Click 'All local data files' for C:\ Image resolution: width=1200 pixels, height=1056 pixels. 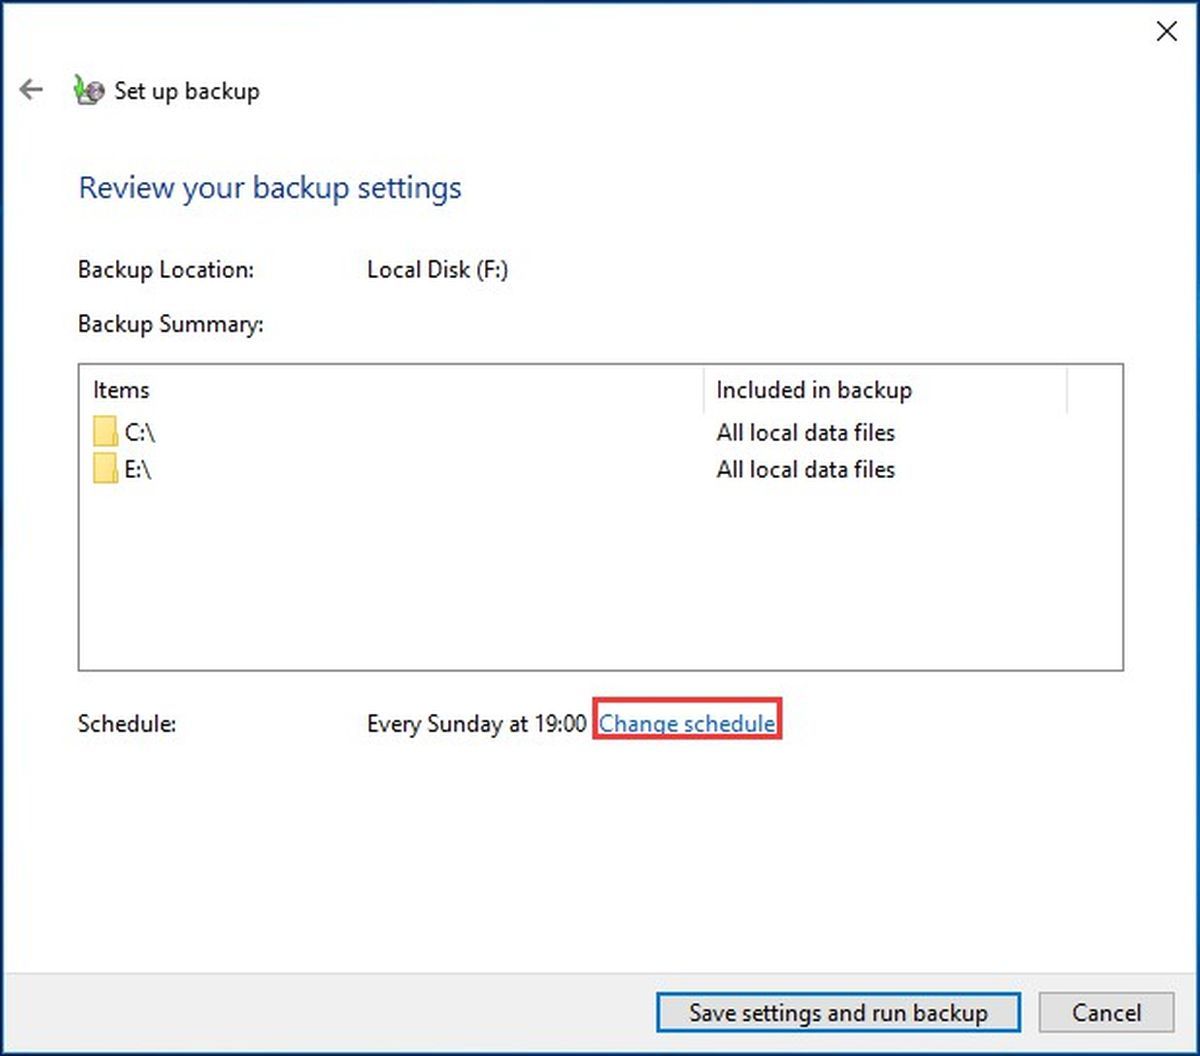[x=805, y=433]
